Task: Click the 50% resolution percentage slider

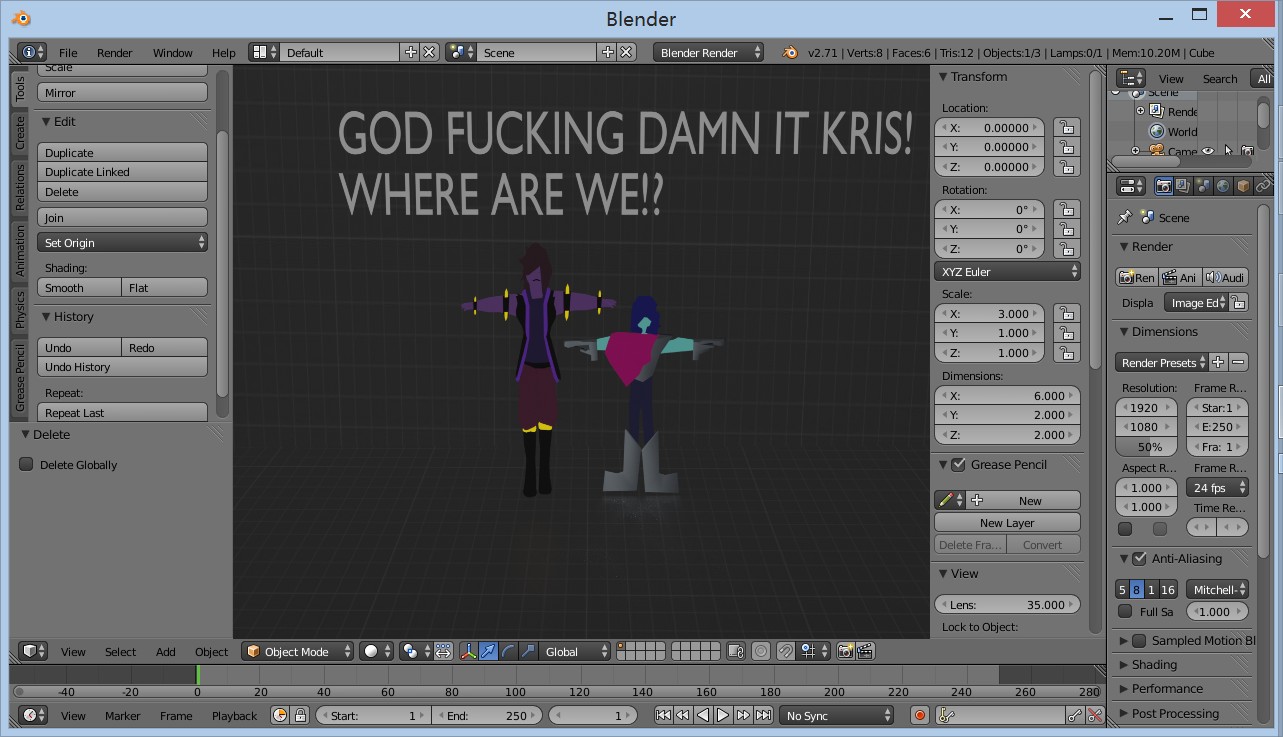Action: (1145, 446)
